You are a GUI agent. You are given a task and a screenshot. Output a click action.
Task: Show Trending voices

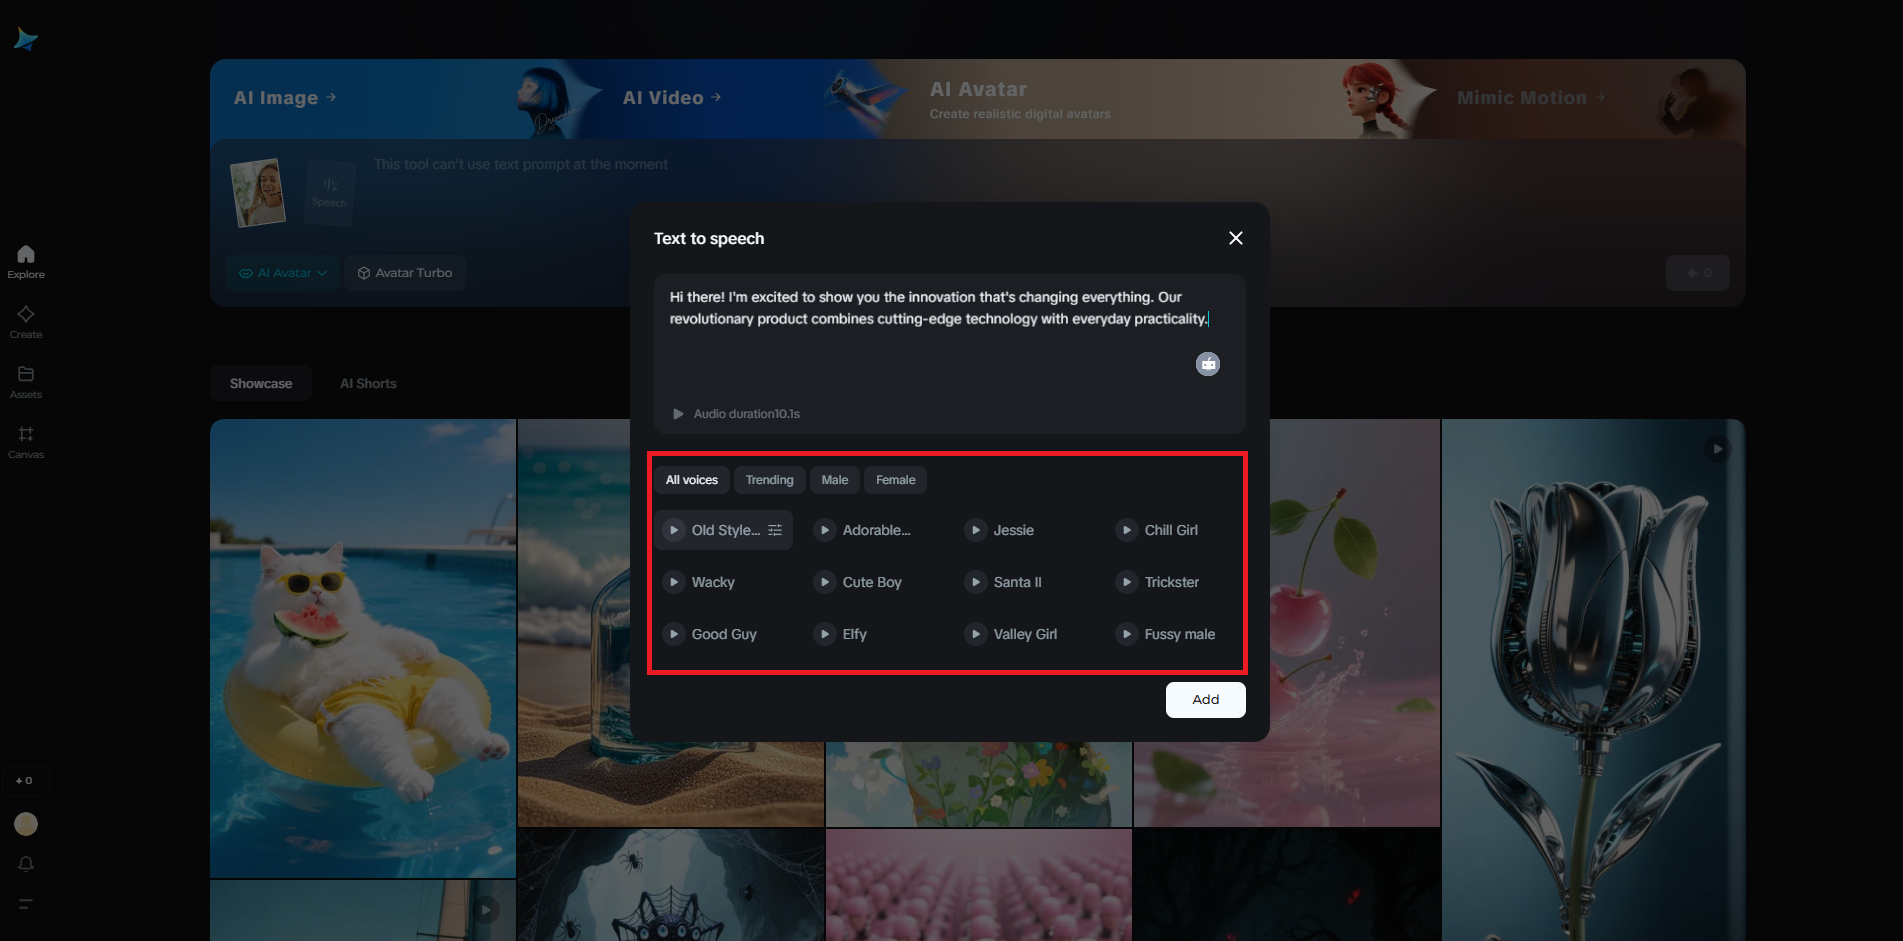769,480
